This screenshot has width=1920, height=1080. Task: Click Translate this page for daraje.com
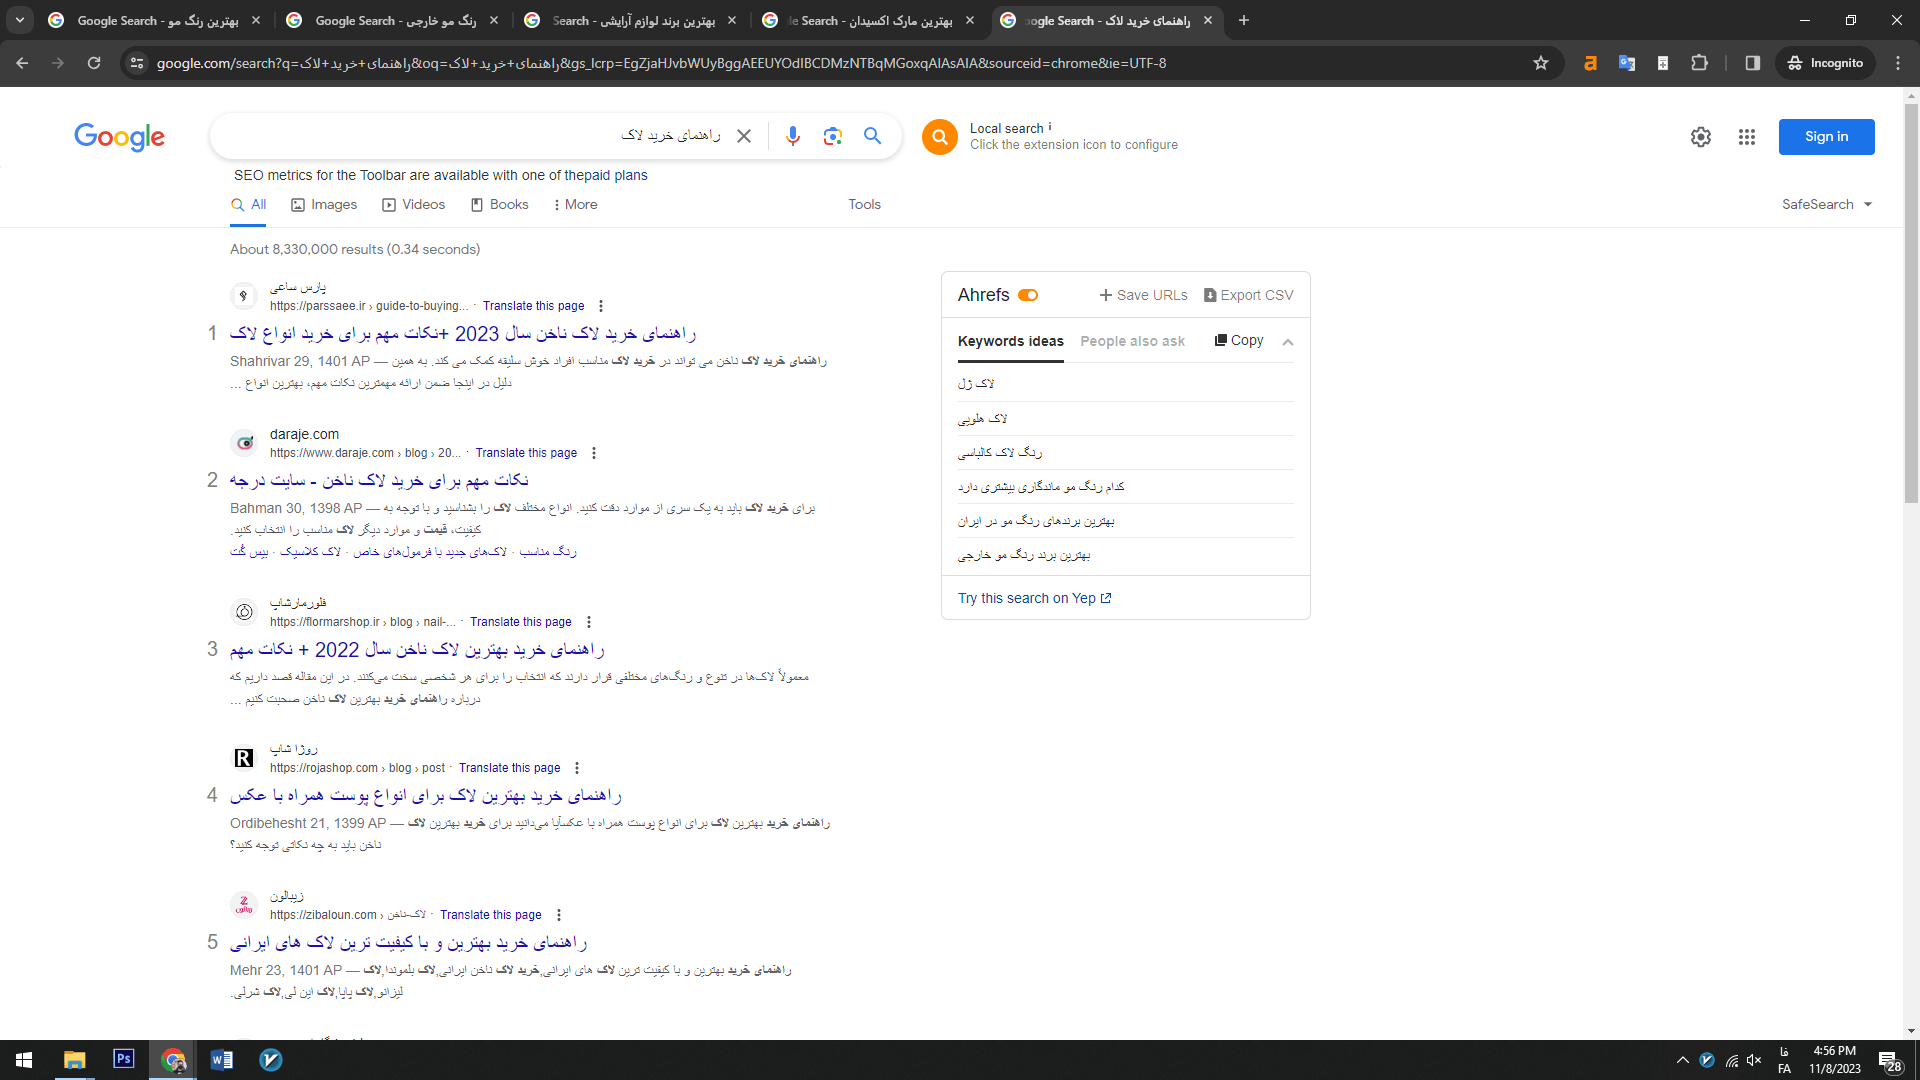(526, 453)
